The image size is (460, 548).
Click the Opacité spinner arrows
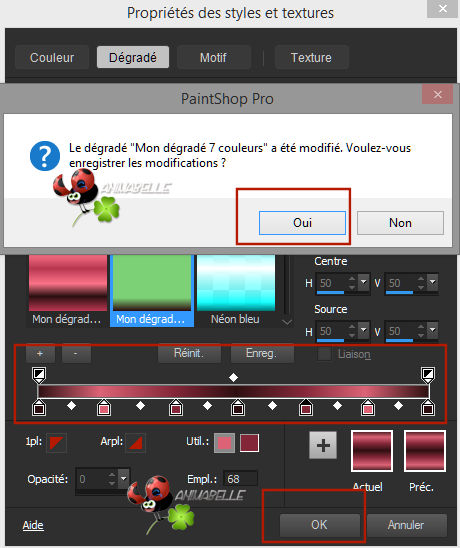pyautogui.click(x=112, y=478)
